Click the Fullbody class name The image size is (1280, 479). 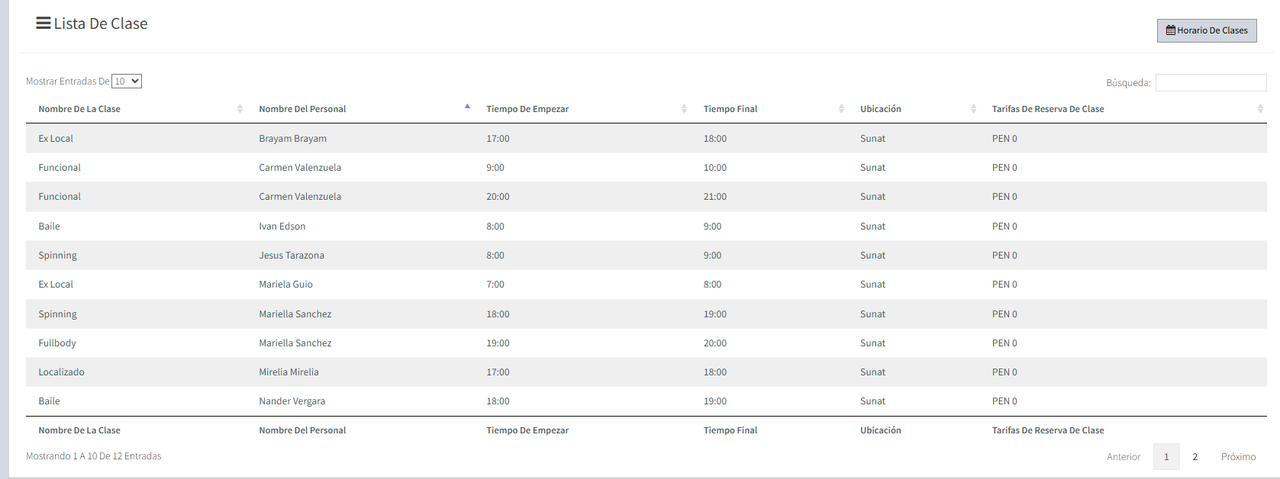[x=57, y=343]
